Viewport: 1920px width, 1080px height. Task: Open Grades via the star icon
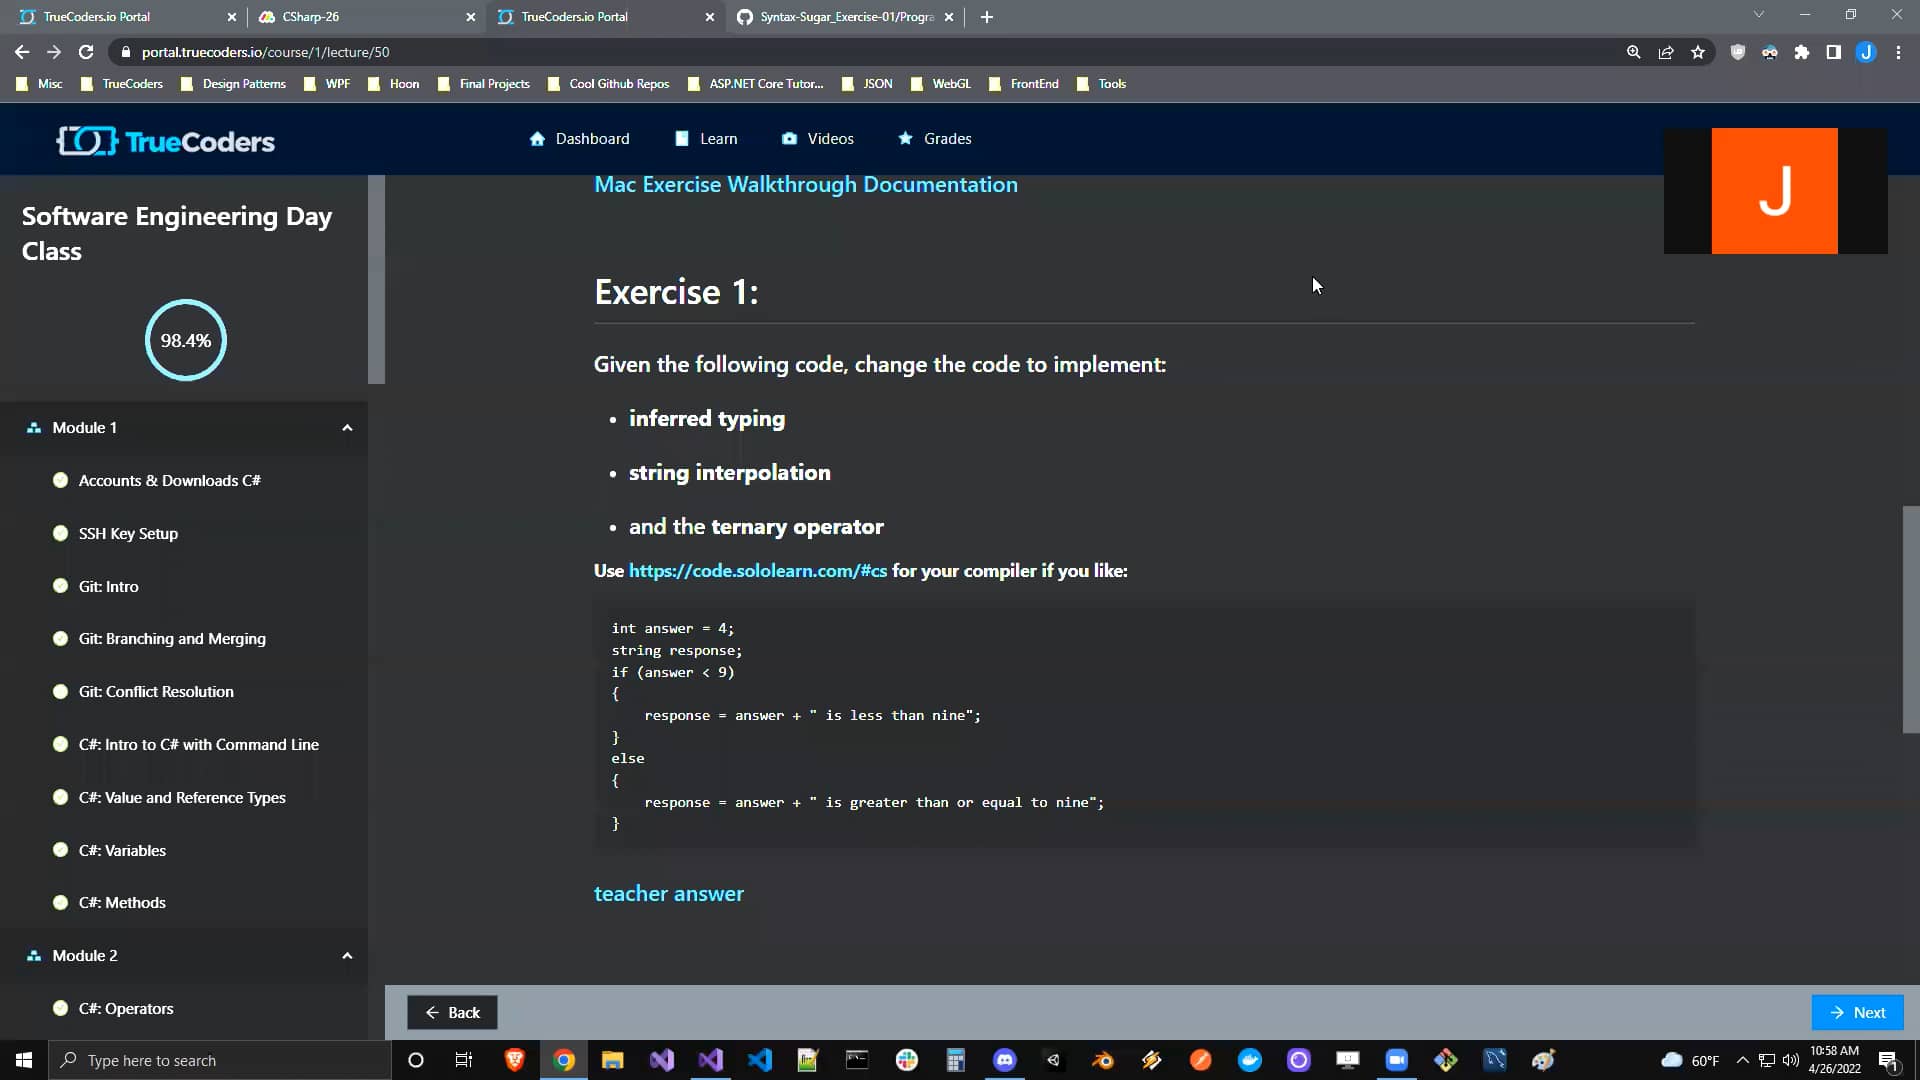[x=905, y=138]
